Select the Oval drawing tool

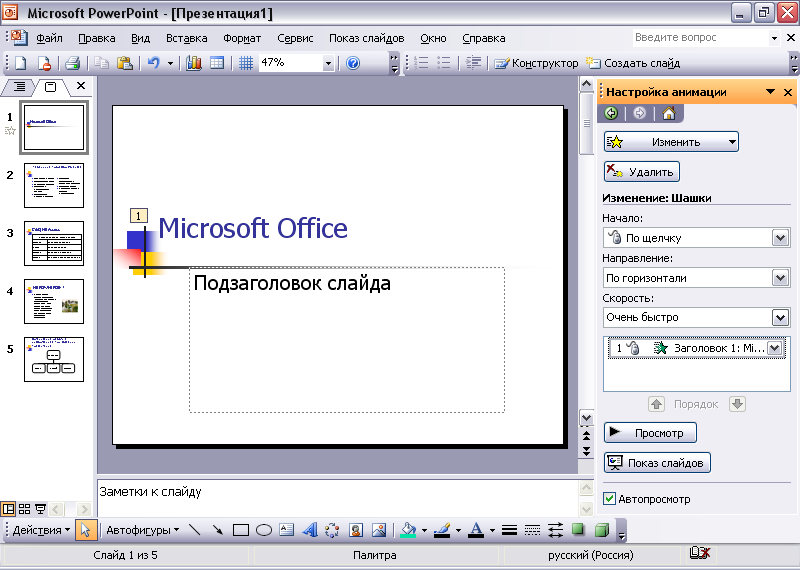tap(263, 530)
